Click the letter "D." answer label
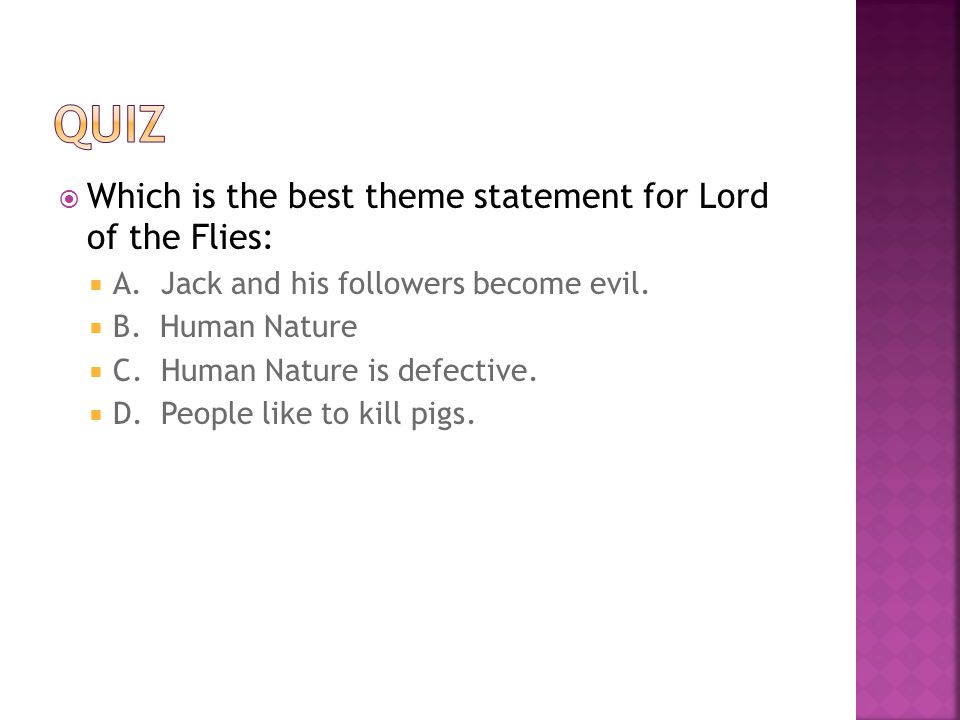Image resolution: width=960 pixels, height=720 pixels. pyautogui.click(x=127, y=414)
